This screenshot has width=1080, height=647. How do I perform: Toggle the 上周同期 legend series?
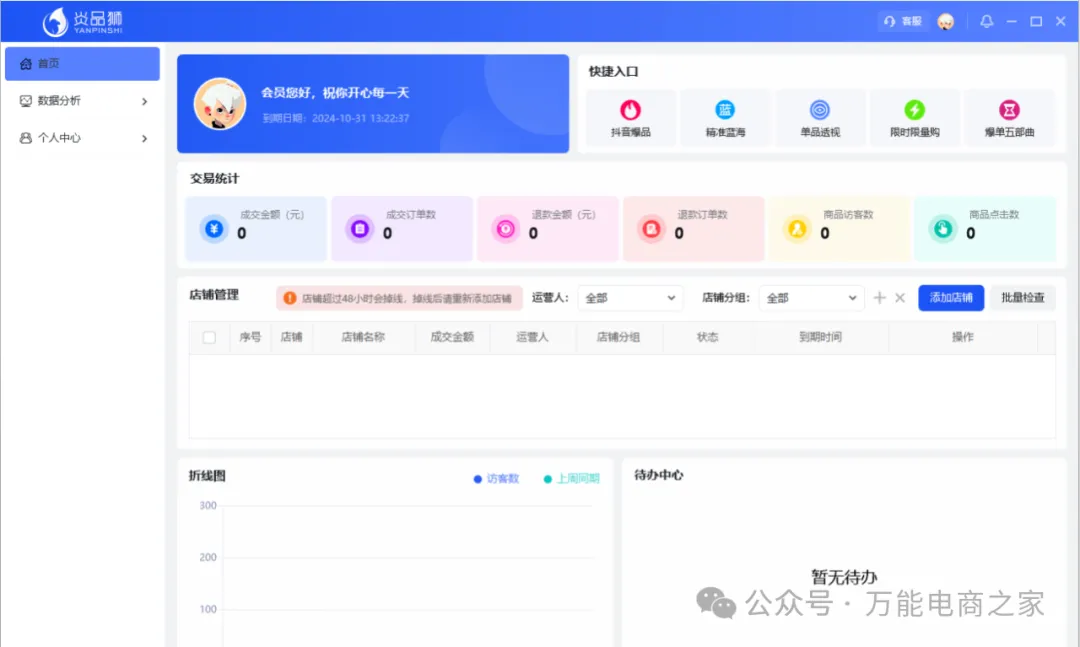[x=571, y=479]
